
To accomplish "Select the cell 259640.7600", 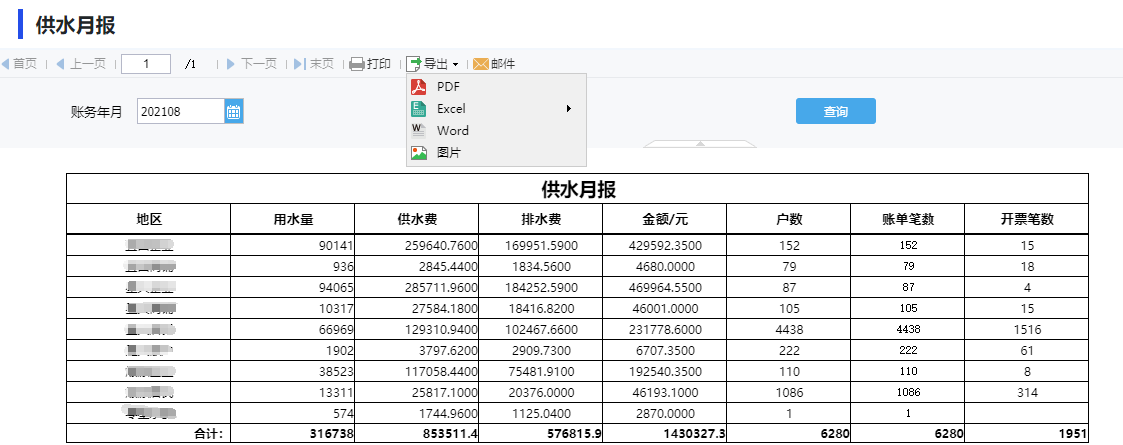I will (x=417, y=246).
